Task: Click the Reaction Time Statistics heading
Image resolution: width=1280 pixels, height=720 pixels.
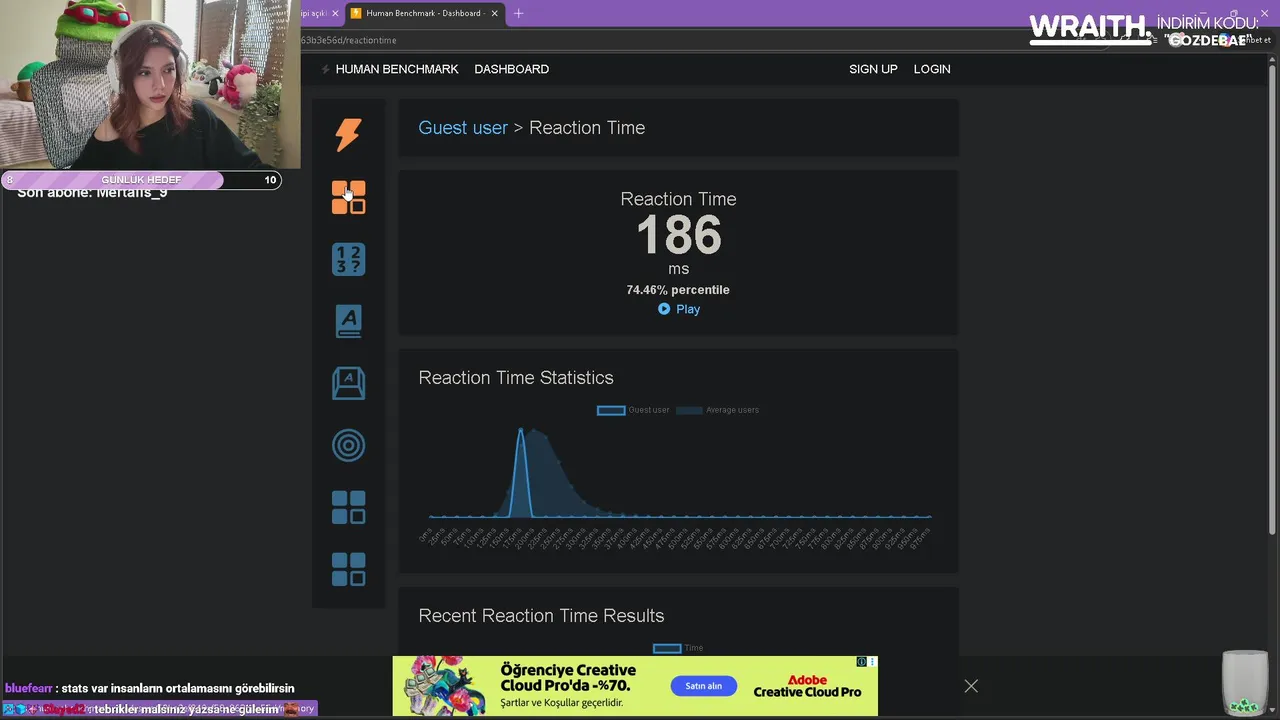Action: point(516,378)
